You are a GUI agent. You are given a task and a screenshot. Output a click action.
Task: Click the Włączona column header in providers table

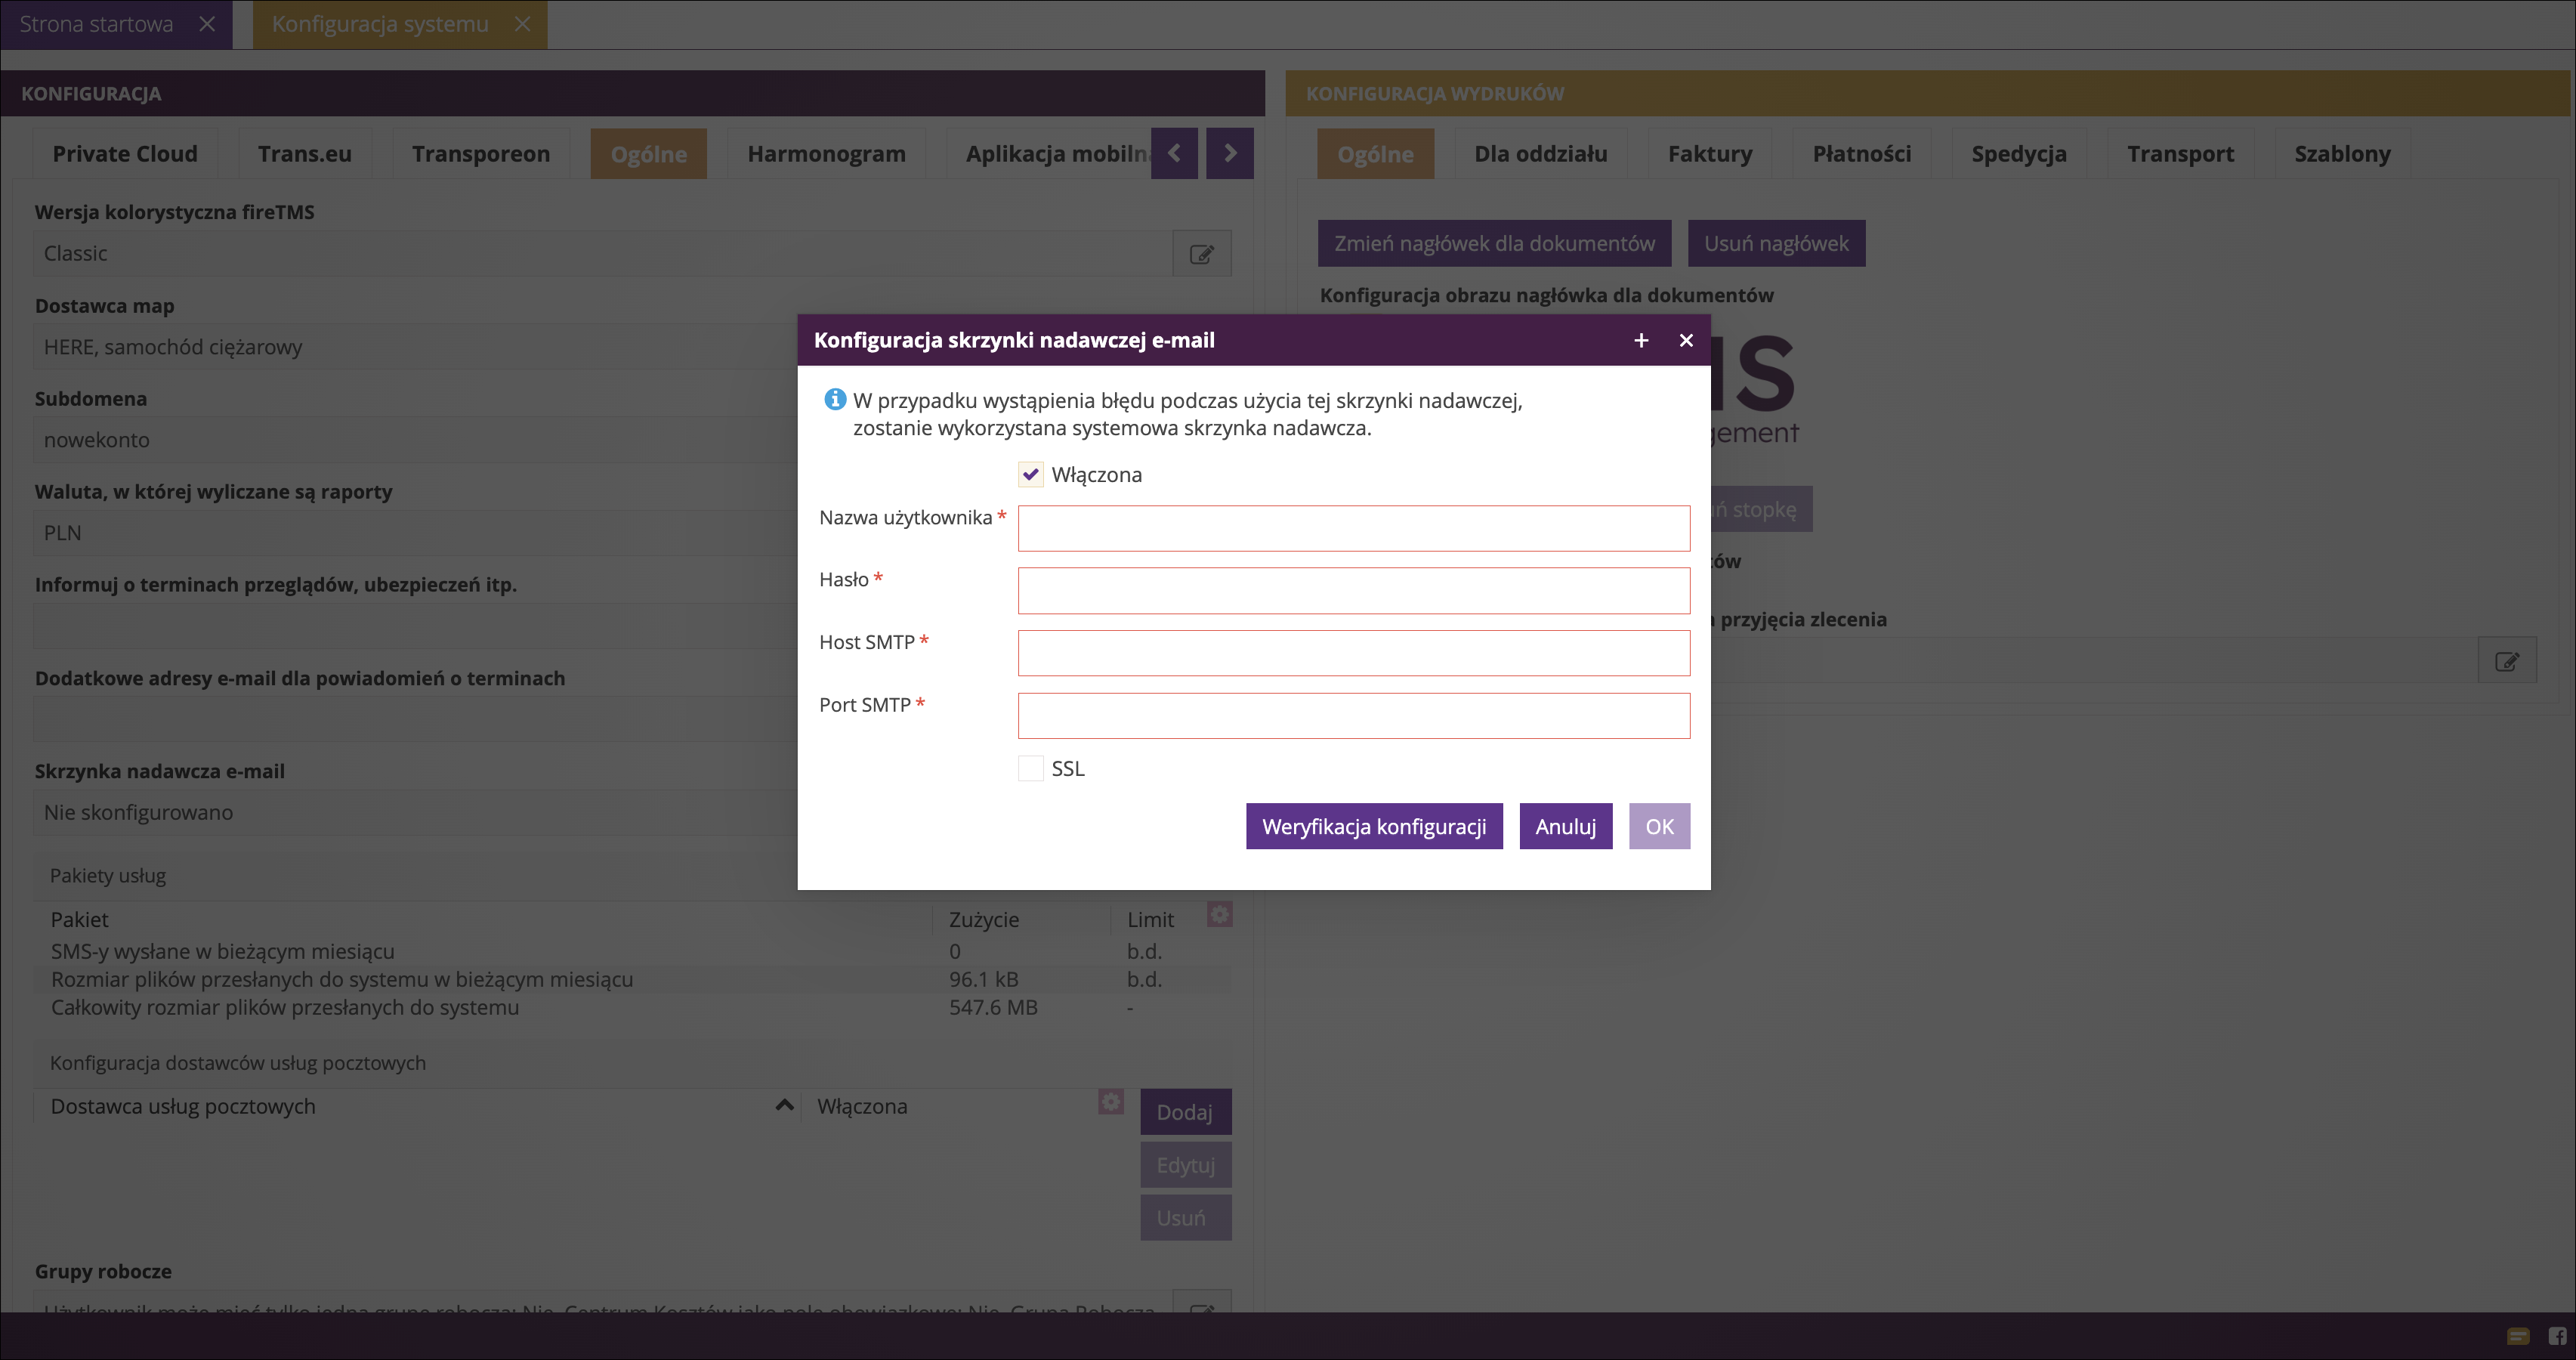point(948,1106)
